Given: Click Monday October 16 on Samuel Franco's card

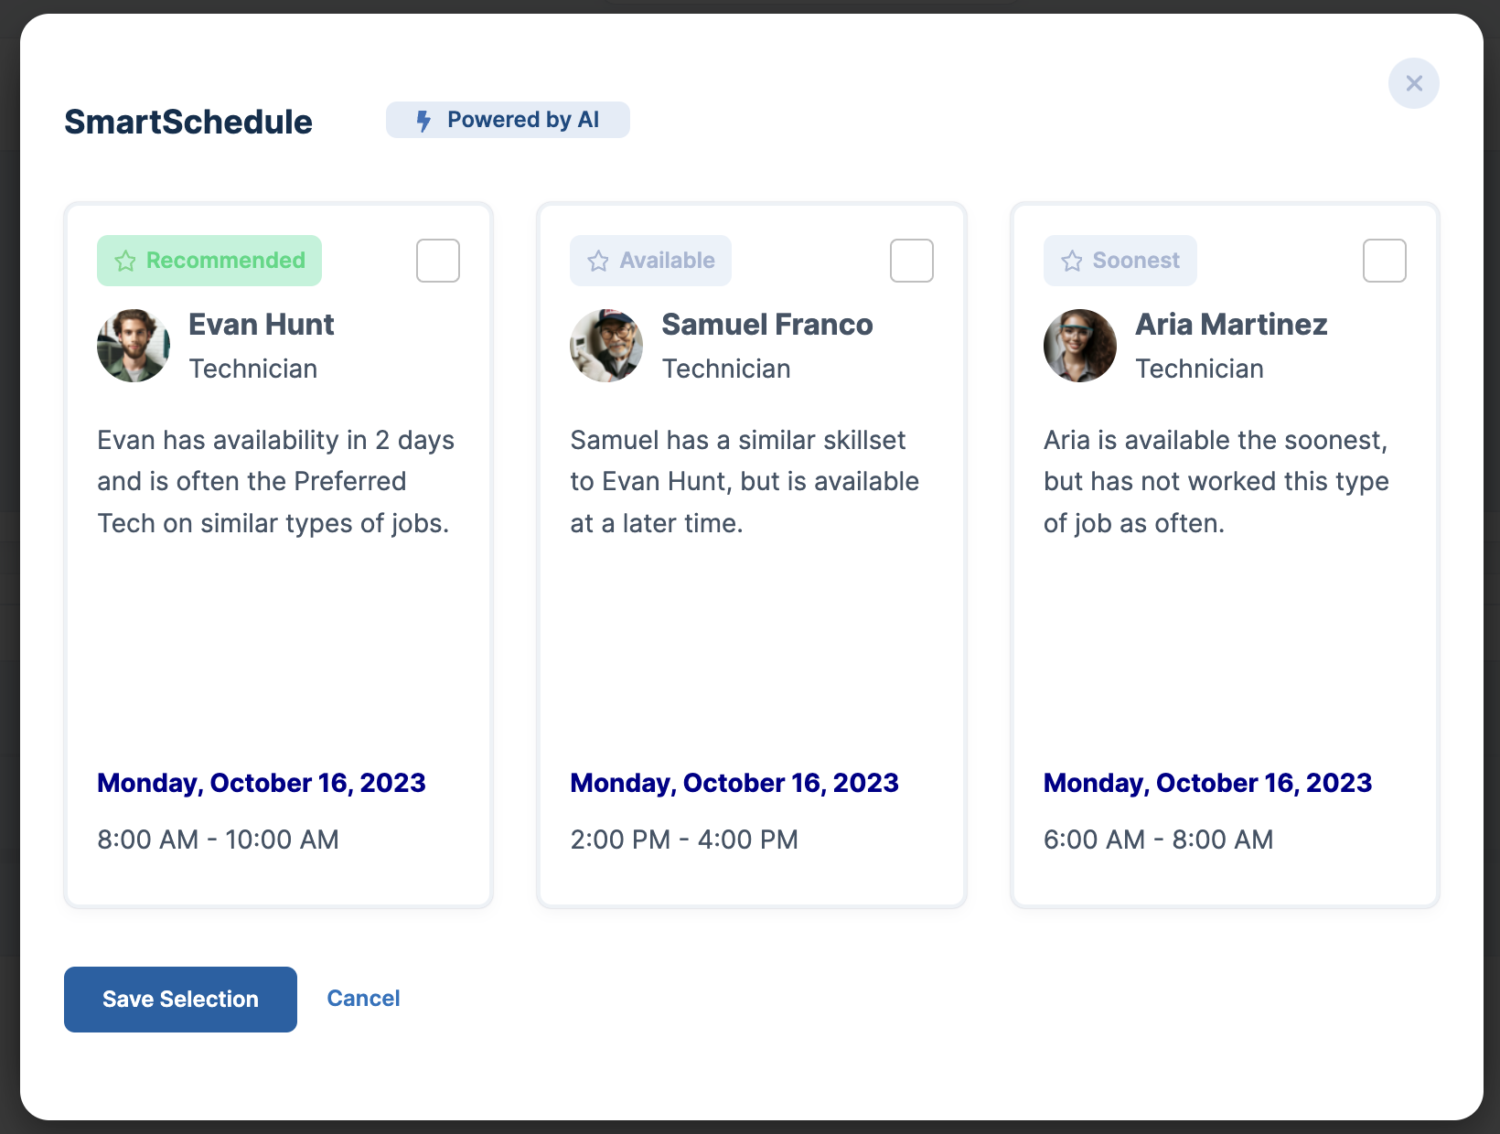Looking at the screenshot, I should [734, 783].
